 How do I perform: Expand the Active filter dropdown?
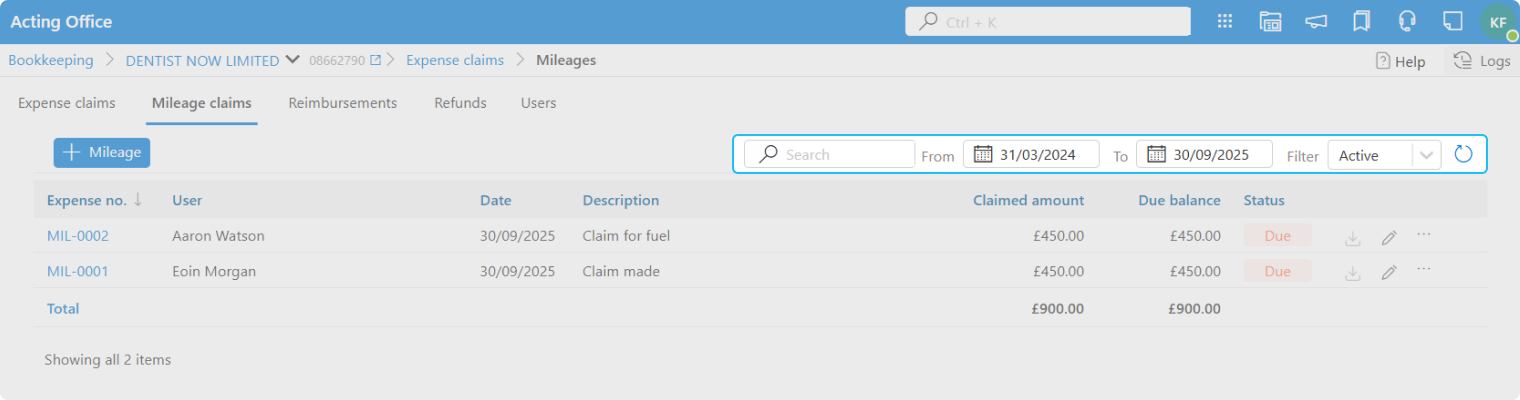pos(1426,155)
